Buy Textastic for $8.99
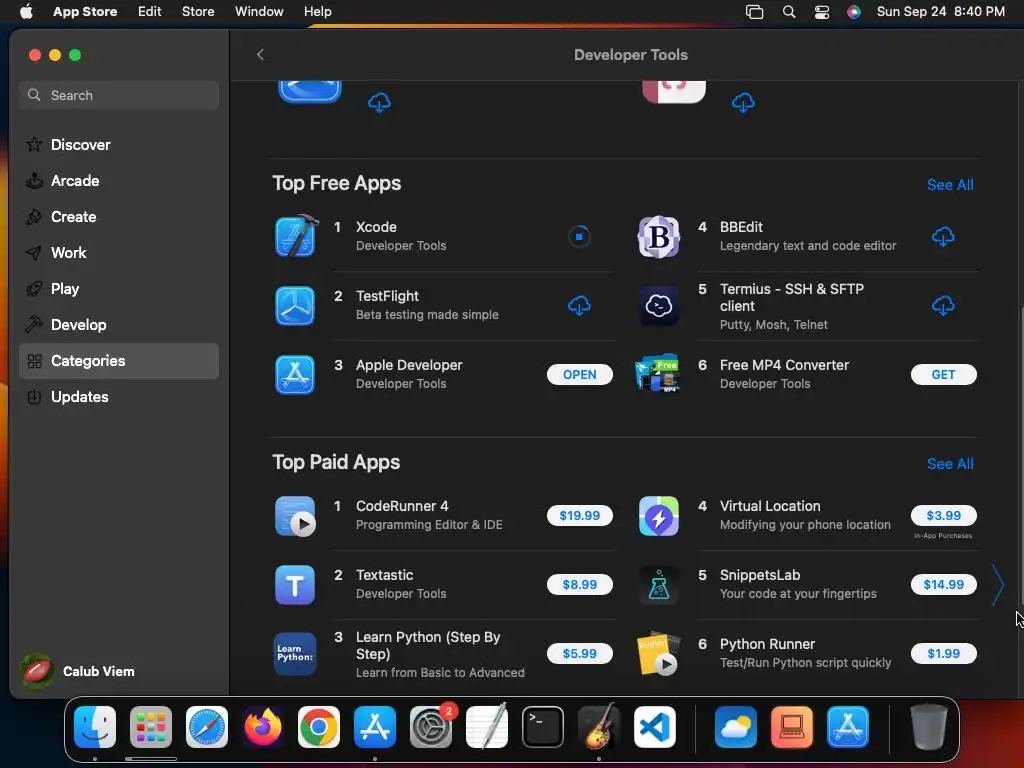This screenshot has width=1024, height=768. tap(579, 584)
